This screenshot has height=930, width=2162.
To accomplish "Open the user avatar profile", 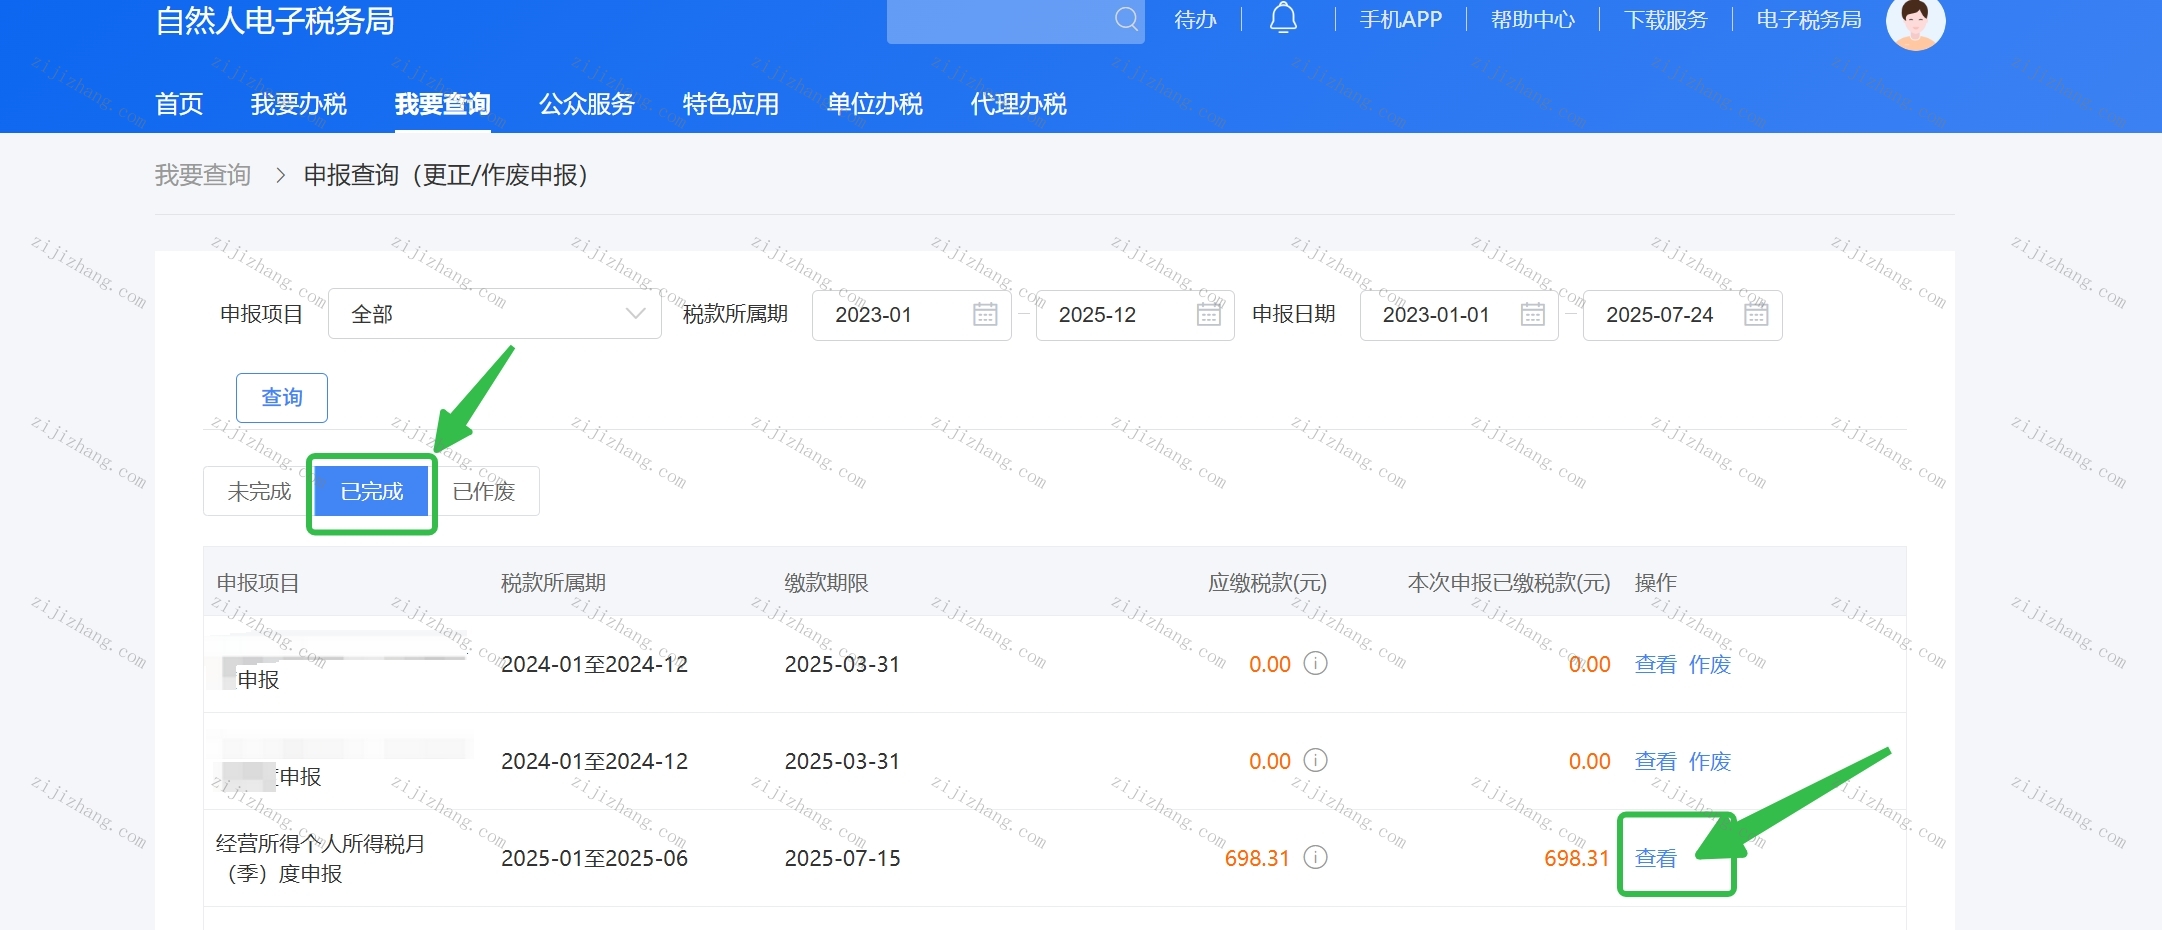I will pos(1915,22).
